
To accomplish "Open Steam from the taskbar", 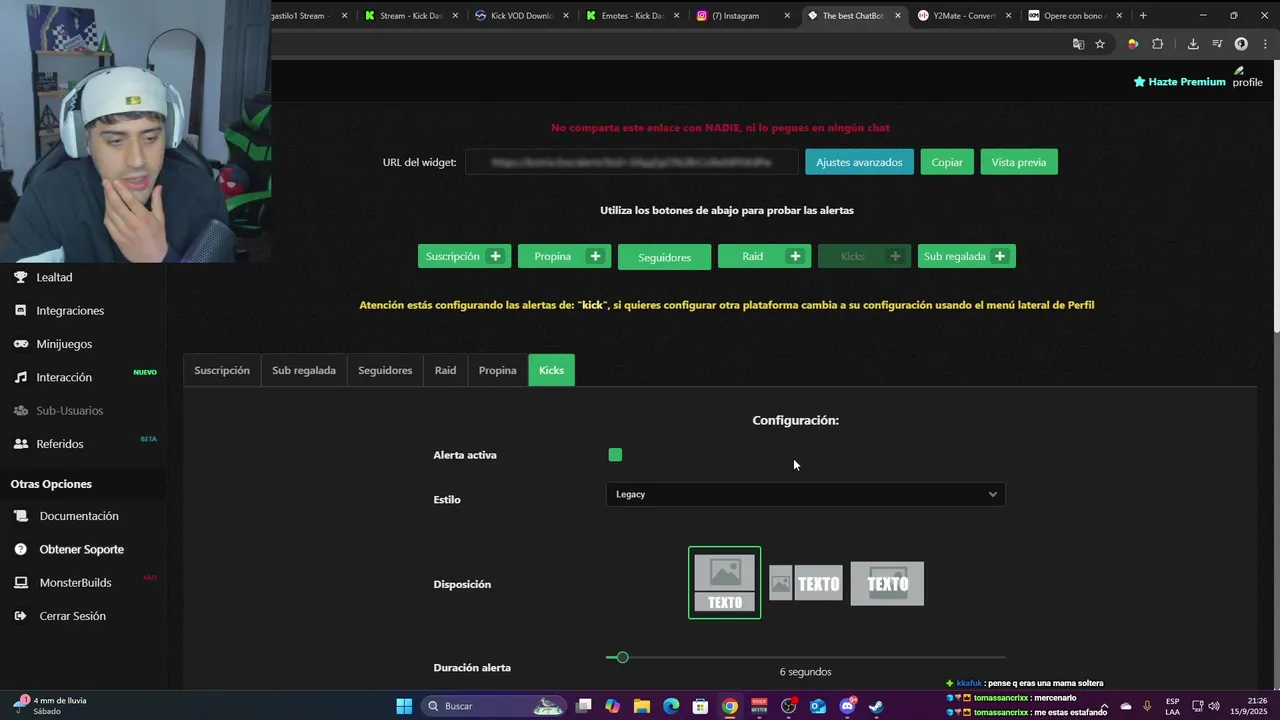I will click(x=876, y=706).
